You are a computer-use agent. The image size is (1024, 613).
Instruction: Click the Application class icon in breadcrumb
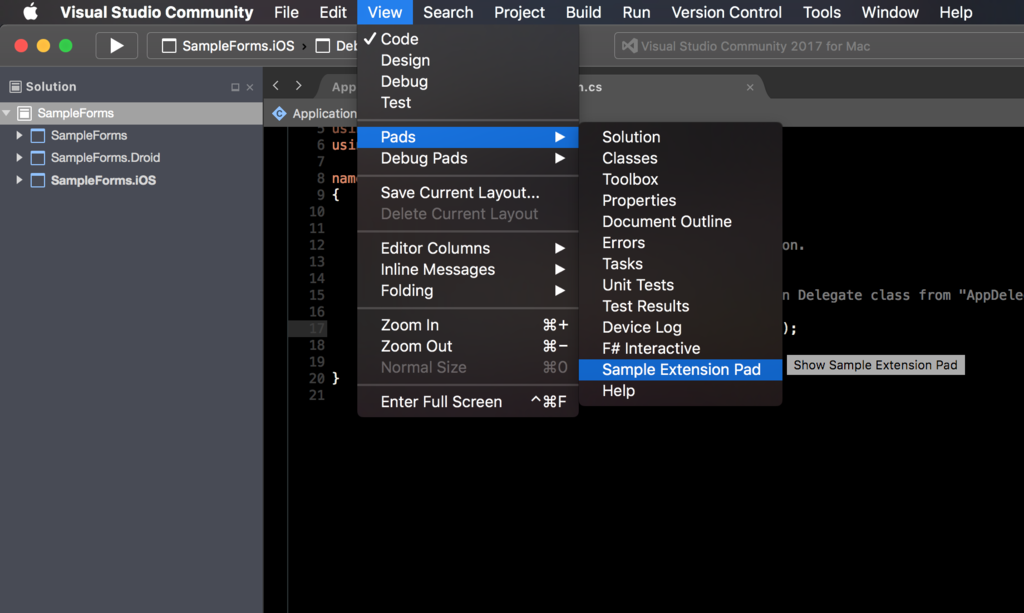coord(279,113)
